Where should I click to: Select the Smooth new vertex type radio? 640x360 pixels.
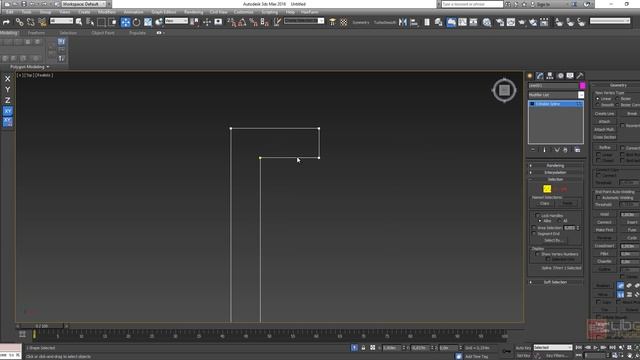point(598,105)
